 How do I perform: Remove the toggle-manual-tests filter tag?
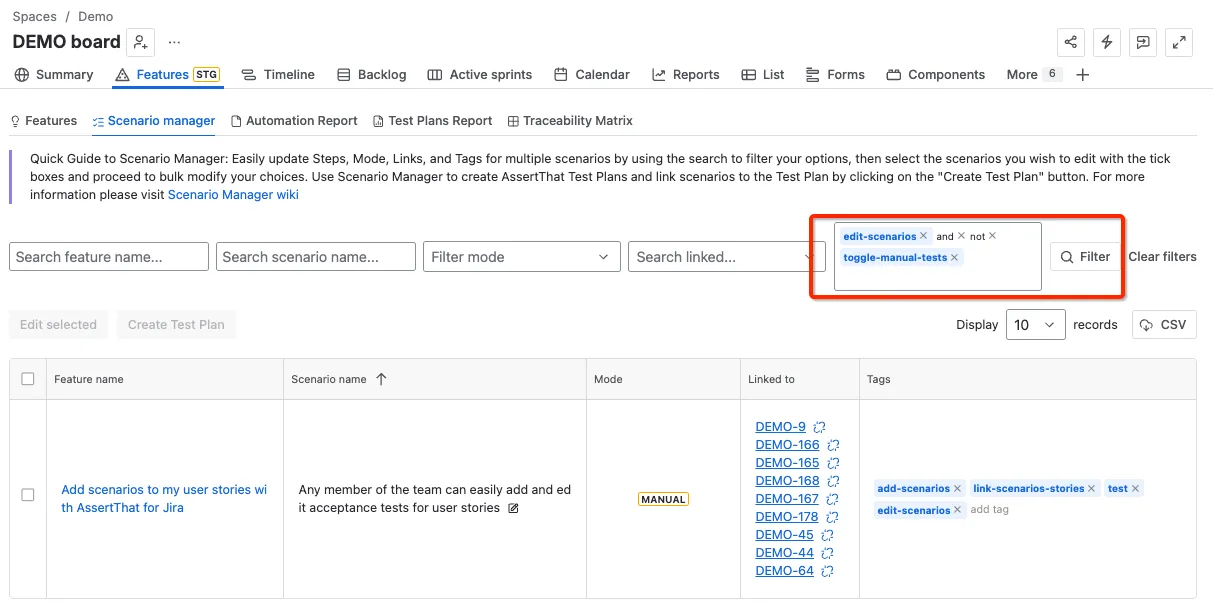pos(955,257)
